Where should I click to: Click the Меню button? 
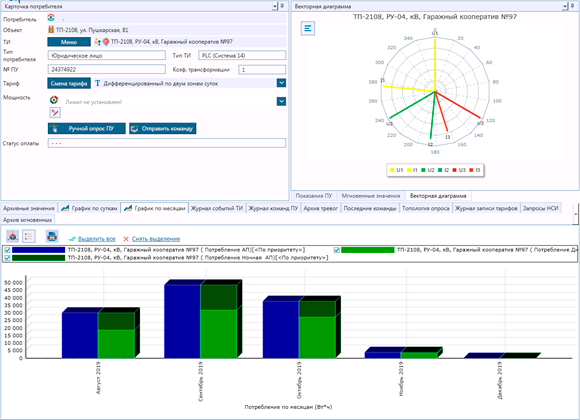(x=69, y=42)
